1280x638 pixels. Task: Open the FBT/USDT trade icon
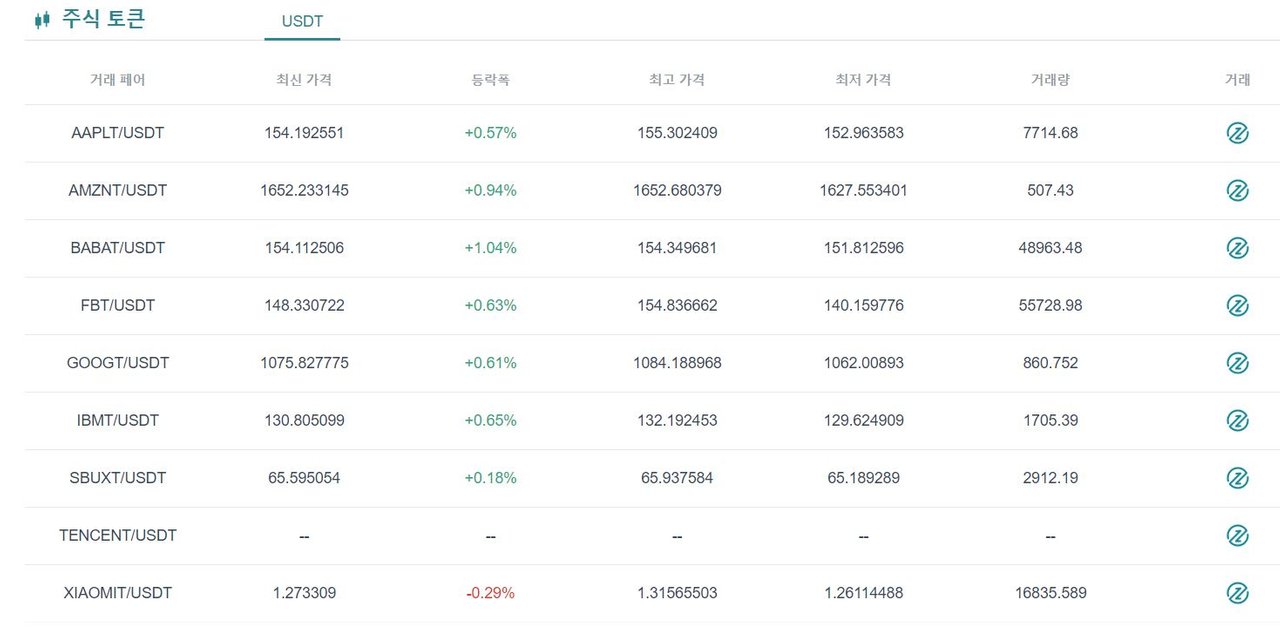[x=1237, y=305]
